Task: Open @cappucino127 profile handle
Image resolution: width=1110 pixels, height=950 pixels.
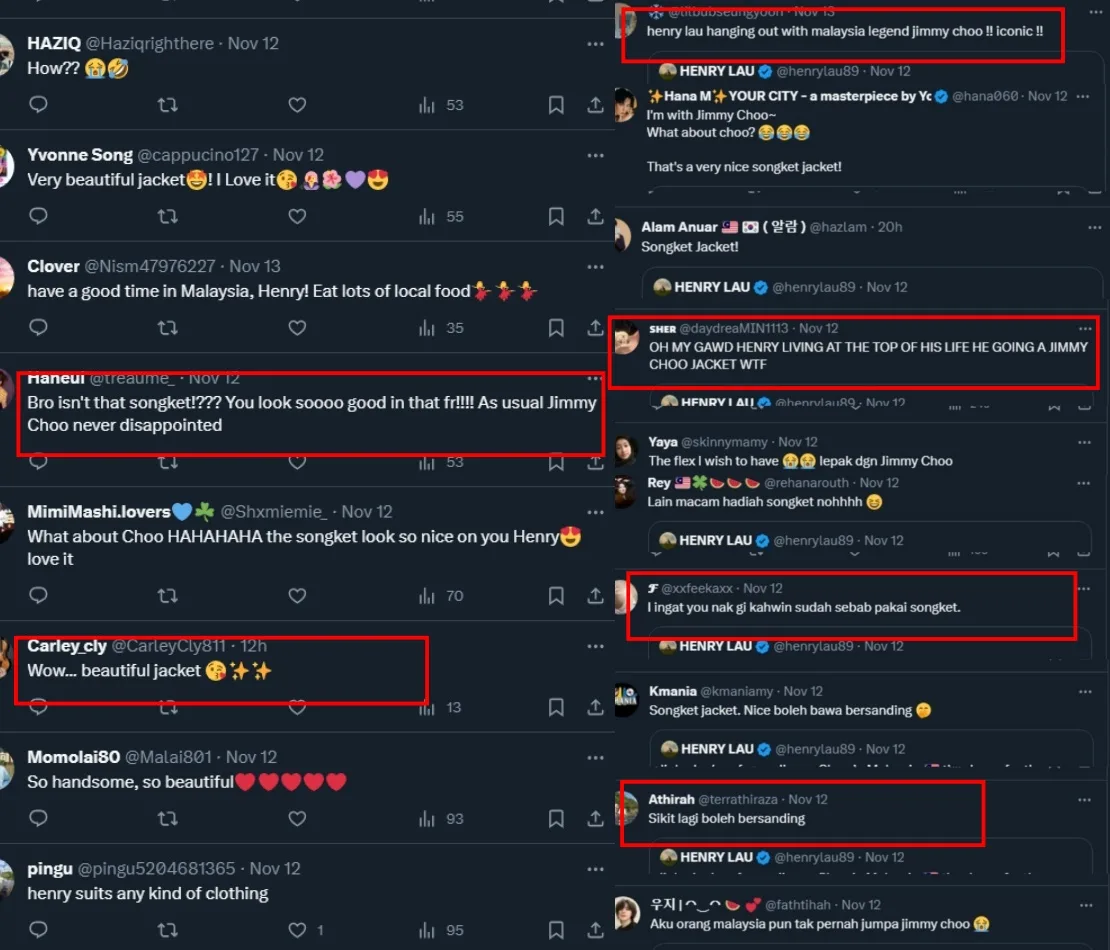Action: tap(198, 155)
